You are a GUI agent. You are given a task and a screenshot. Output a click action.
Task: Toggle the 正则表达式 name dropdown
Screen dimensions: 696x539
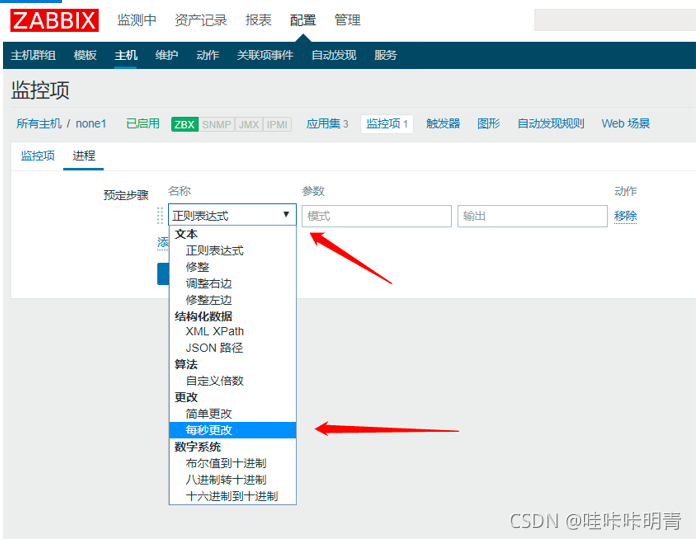(x=232, y=216)
